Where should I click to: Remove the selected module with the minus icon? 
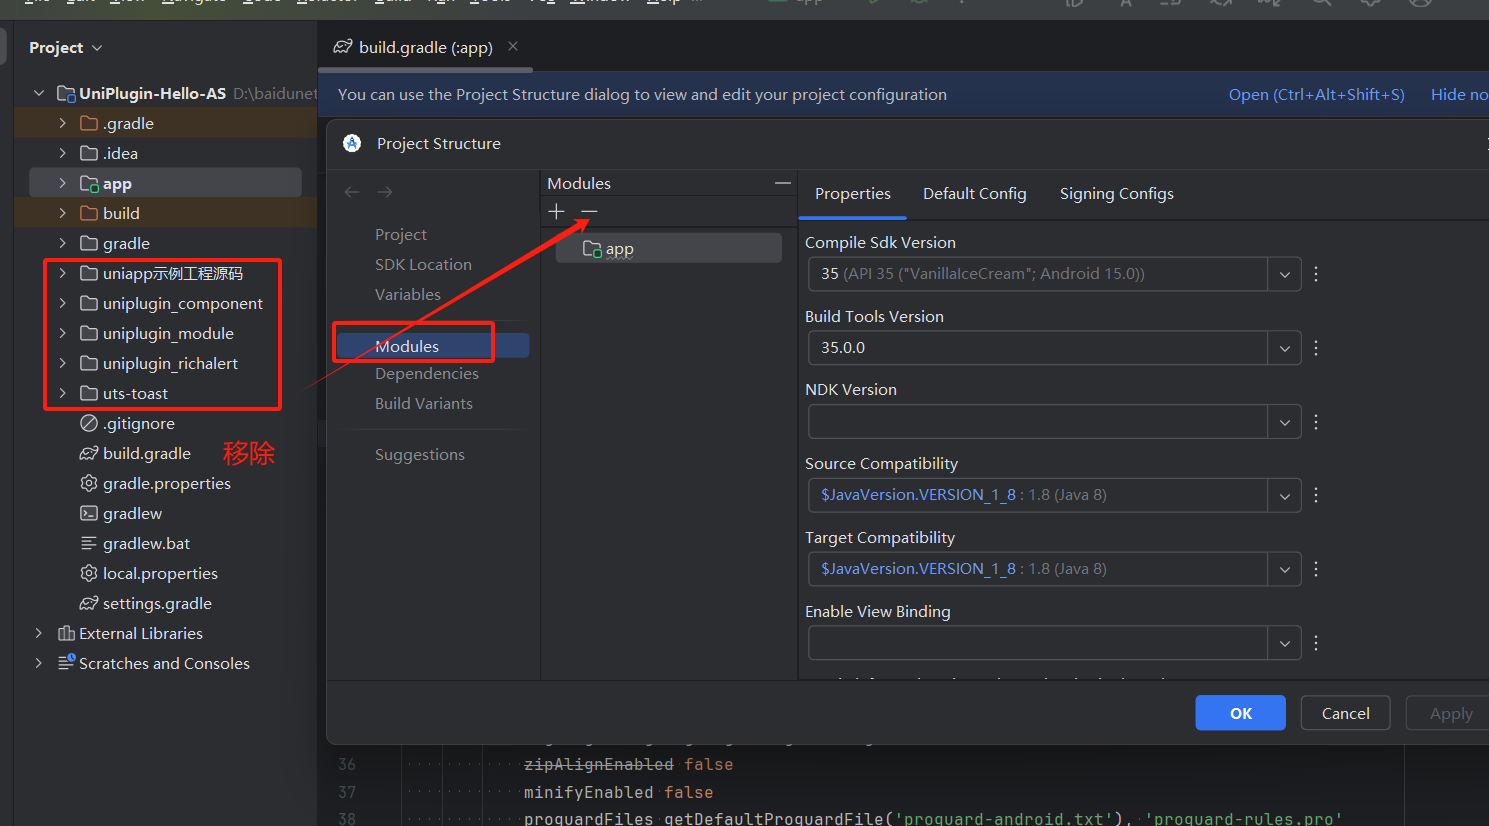tap(589, 211)
